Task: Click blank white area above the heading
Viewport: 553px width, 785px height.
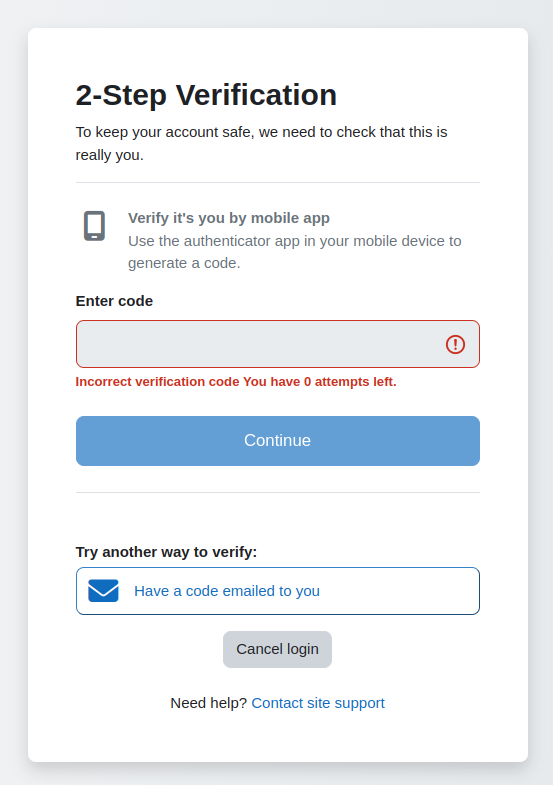Action: tap(278, 53)
